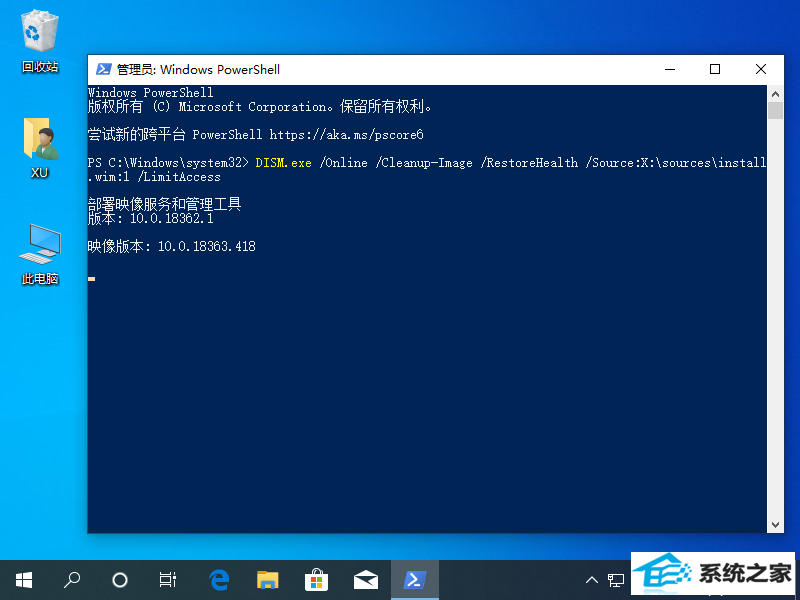Click the /RestoreHealth parameter text
This screenshot has height=600, width=800.
(x=529, y=163)
